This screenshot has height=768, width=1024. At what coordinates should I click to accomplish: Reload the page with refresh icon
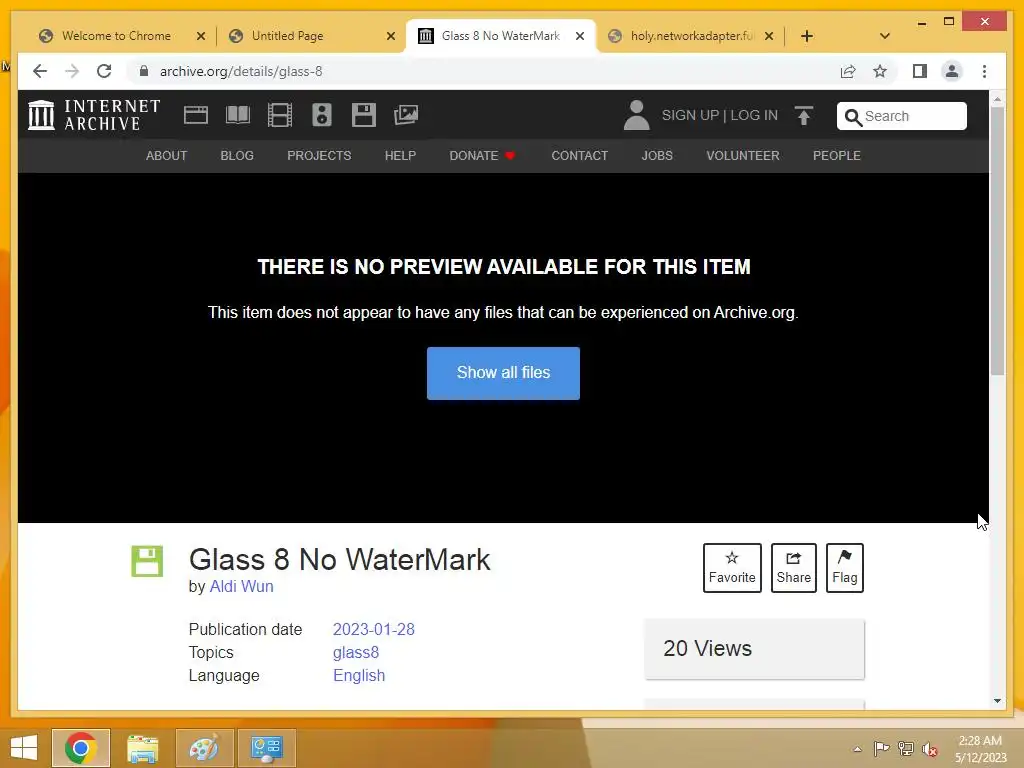coord(104,71)
